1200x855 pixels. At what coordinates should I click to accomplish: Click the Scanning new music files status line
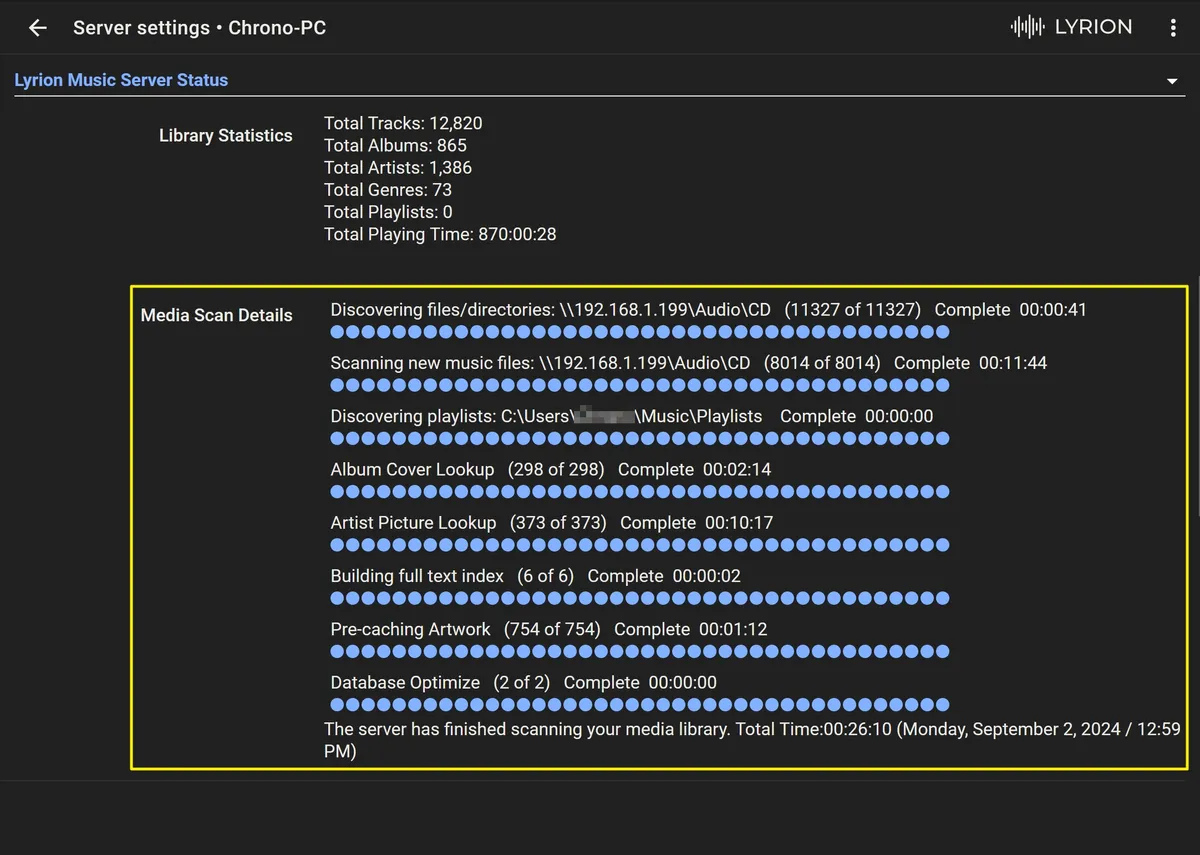[x=689, y=363]
